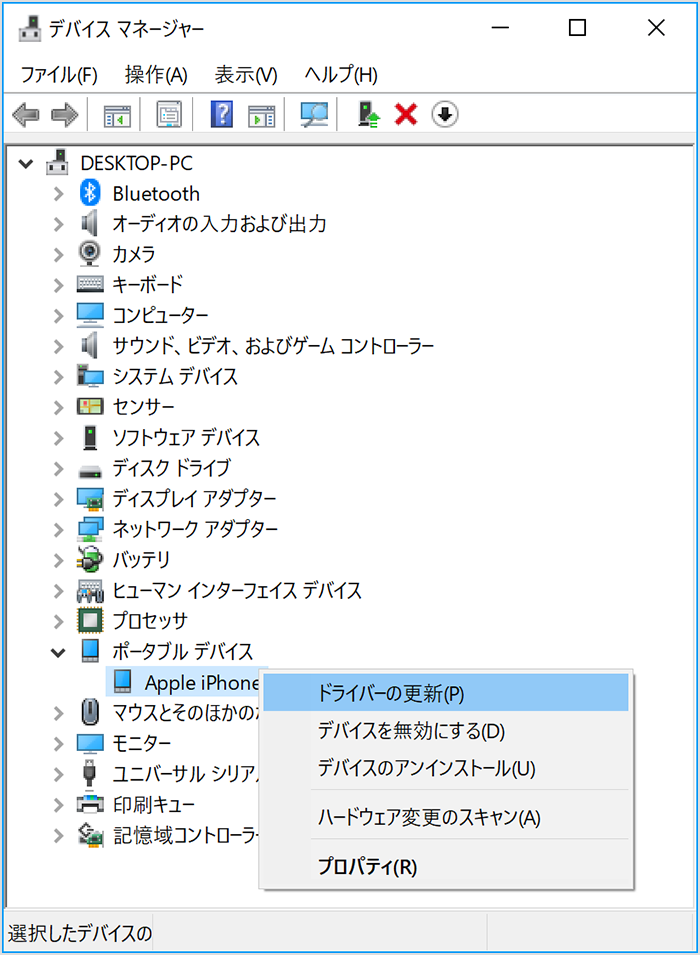Click the ディスク ドライブ drive icon
The image size is (700, 956).
[90, 469]
